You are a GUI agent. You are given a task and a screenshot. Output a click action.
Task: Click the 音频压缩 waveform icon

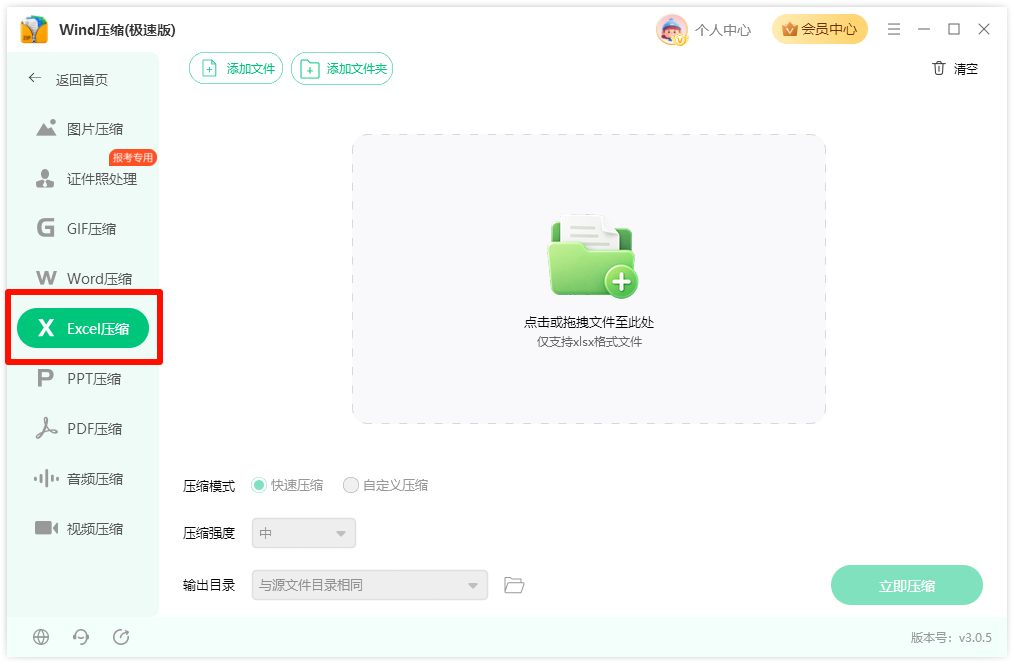pos(46,478)
